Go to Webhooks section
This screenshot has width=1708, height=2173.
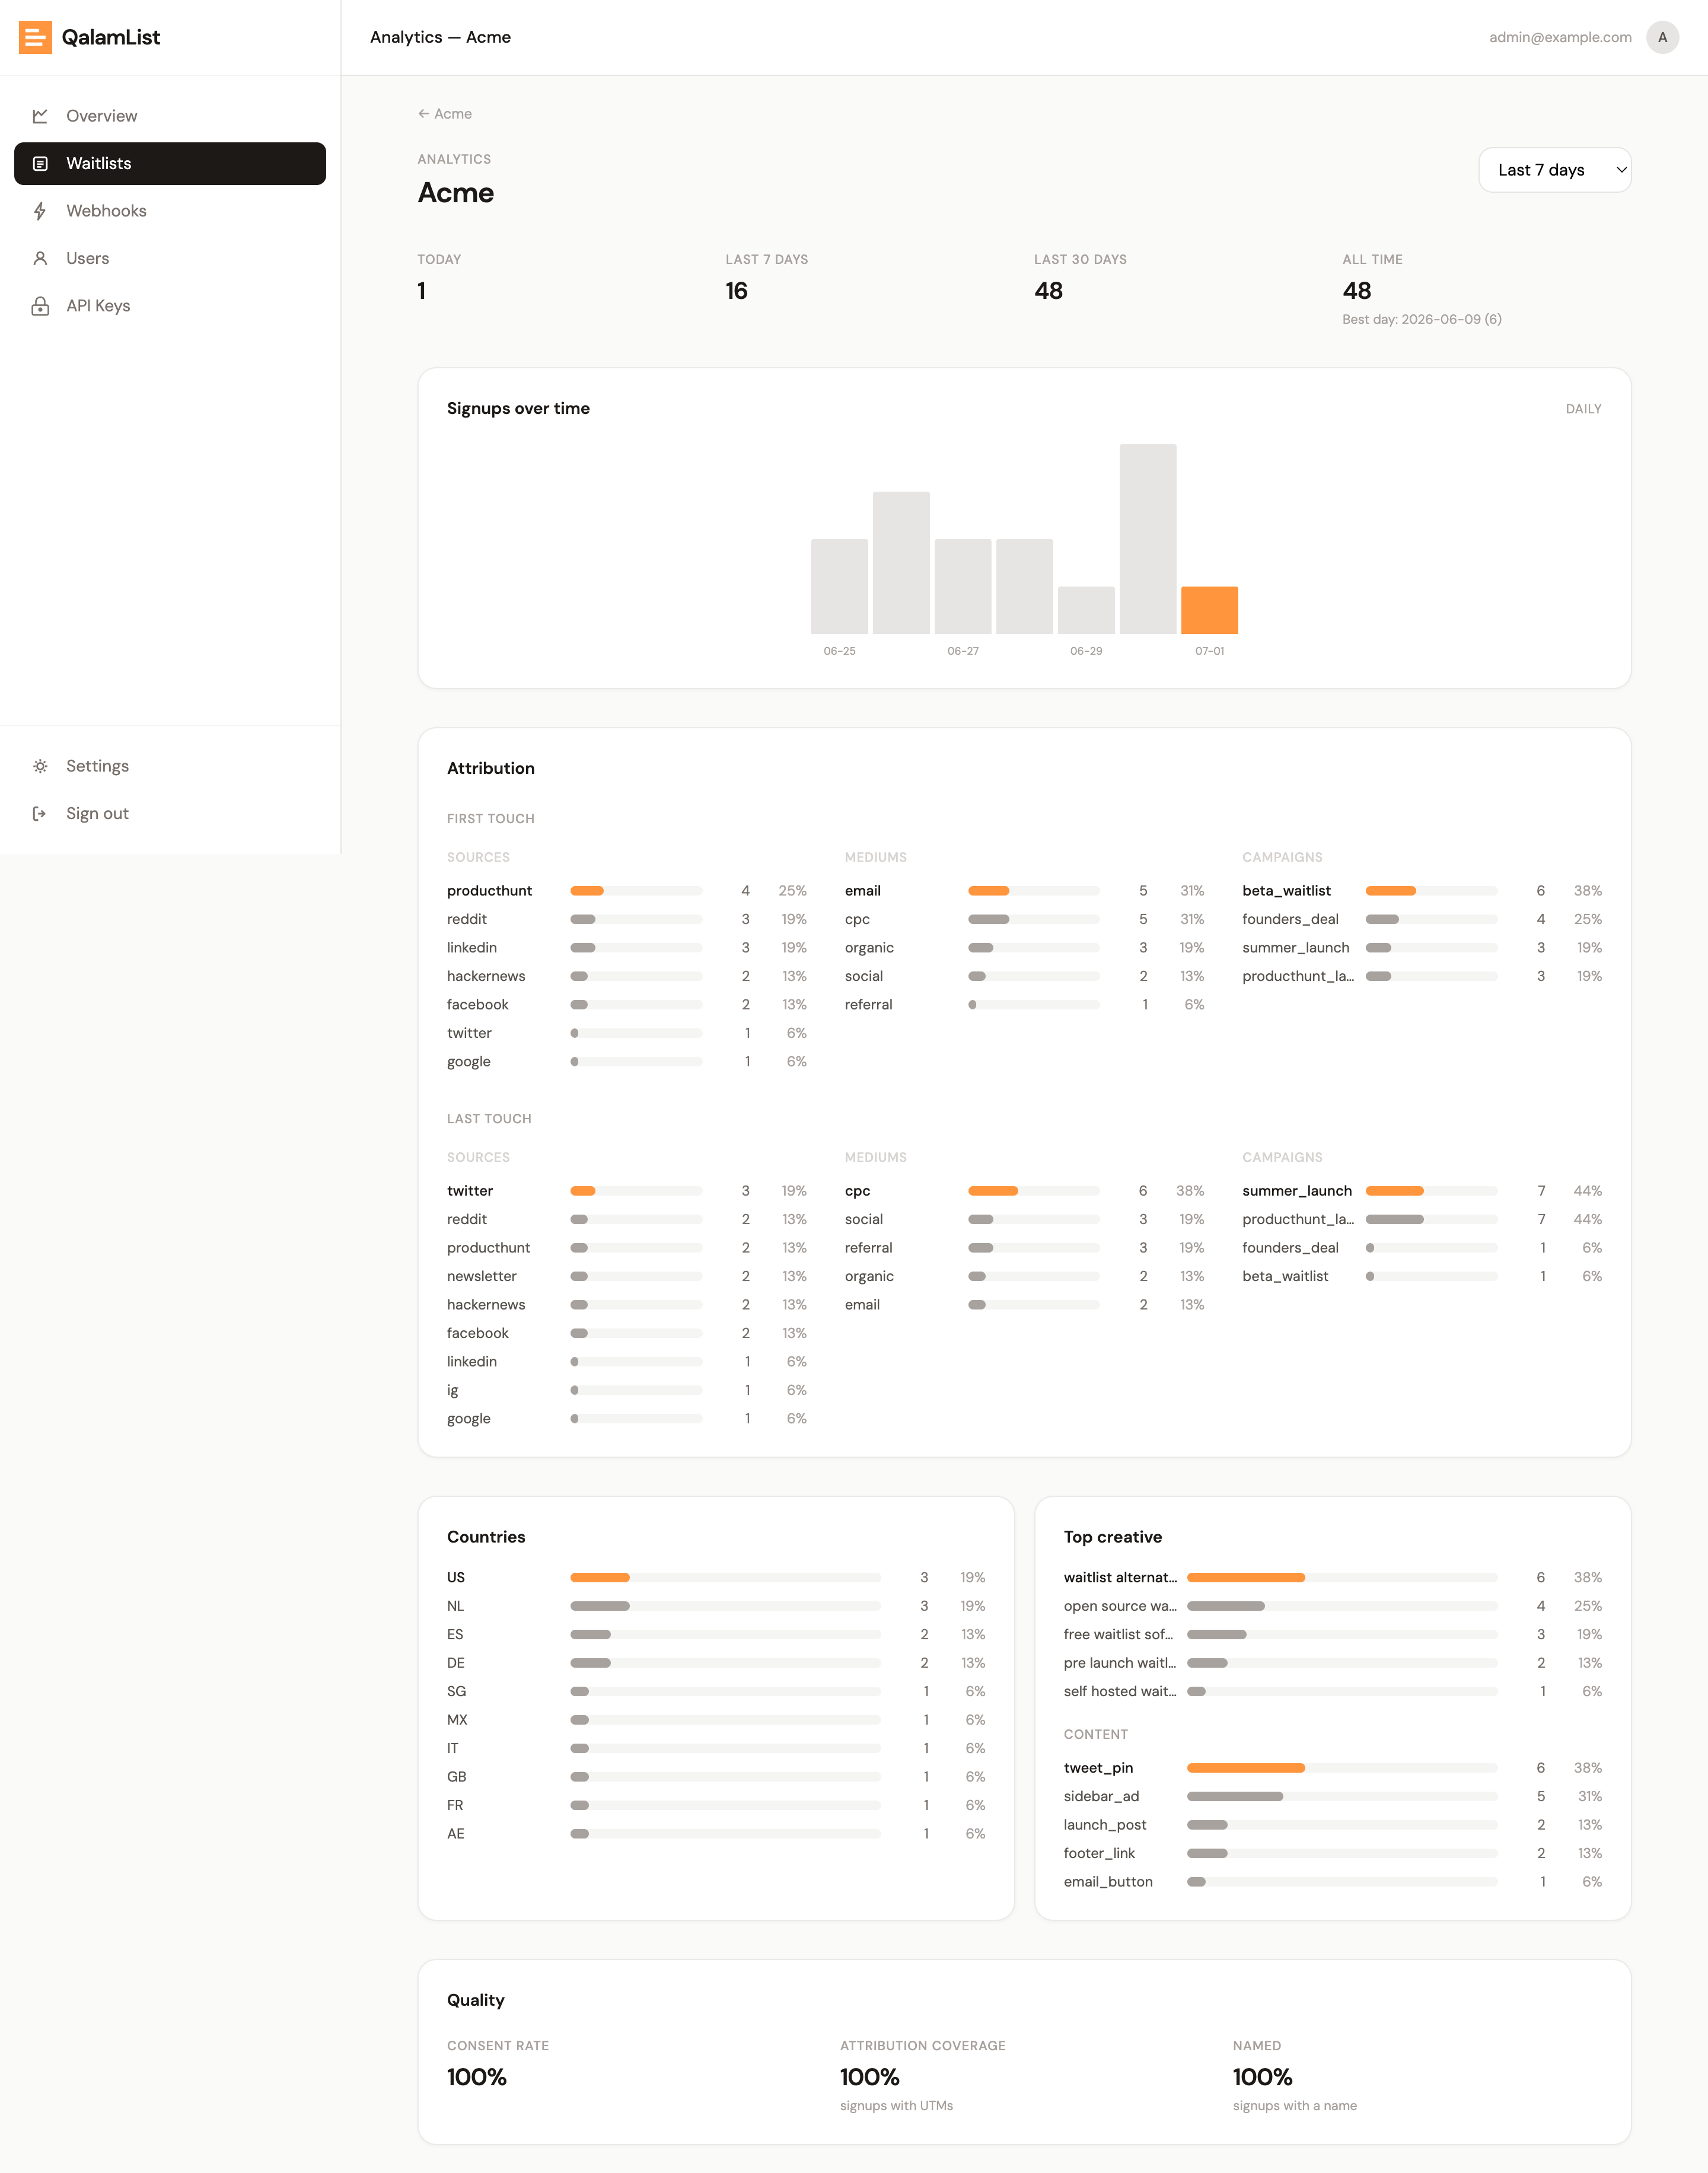[x=170, y=211]
